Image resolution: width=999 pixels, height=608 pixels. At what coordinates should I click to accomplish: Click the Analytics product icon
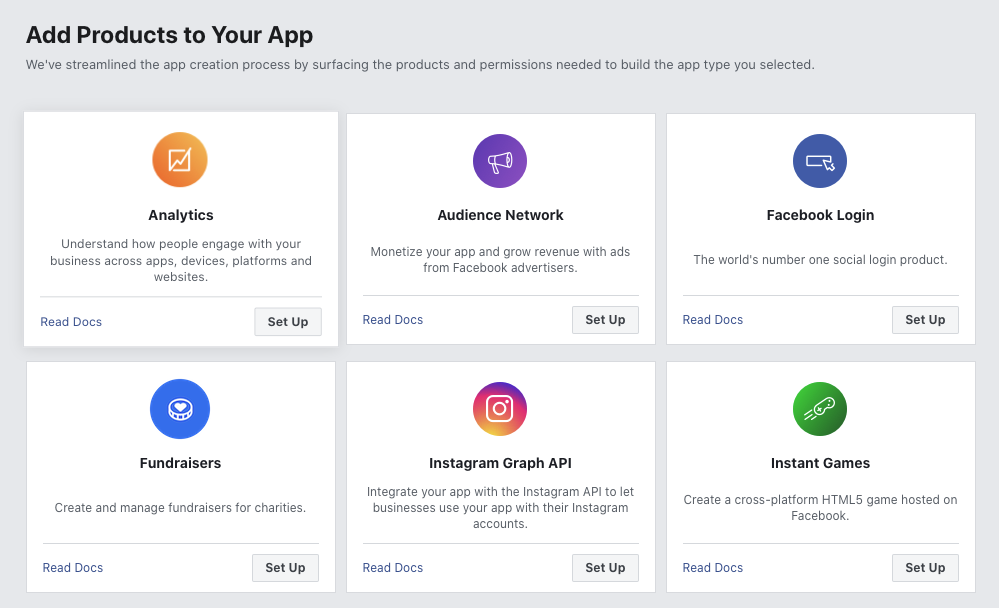click(x=180, y=160)
